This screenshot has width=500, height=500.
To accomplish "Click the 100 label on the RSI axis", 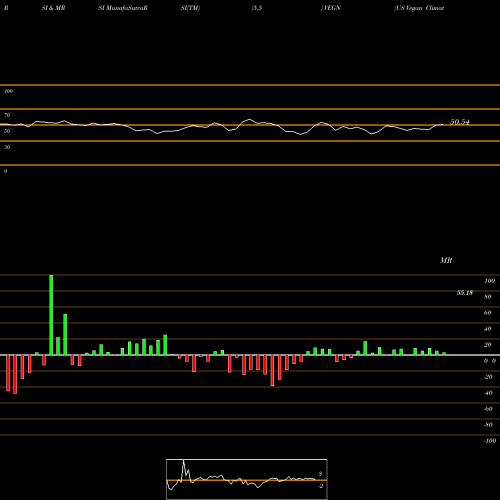I will click(9, 91).
